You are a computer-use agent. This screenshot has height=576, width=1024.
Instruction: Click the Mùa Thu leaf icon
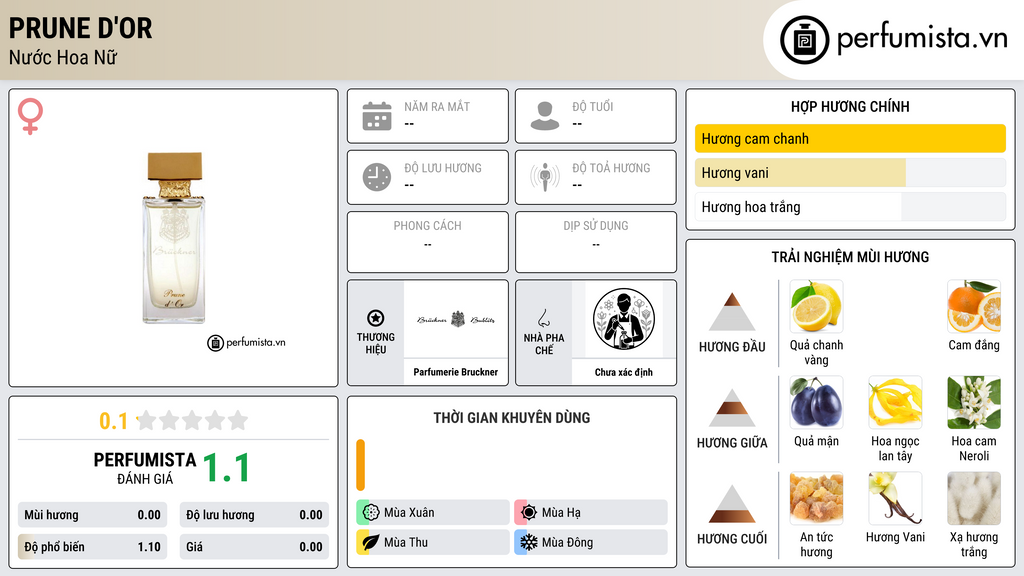(371, 542)
